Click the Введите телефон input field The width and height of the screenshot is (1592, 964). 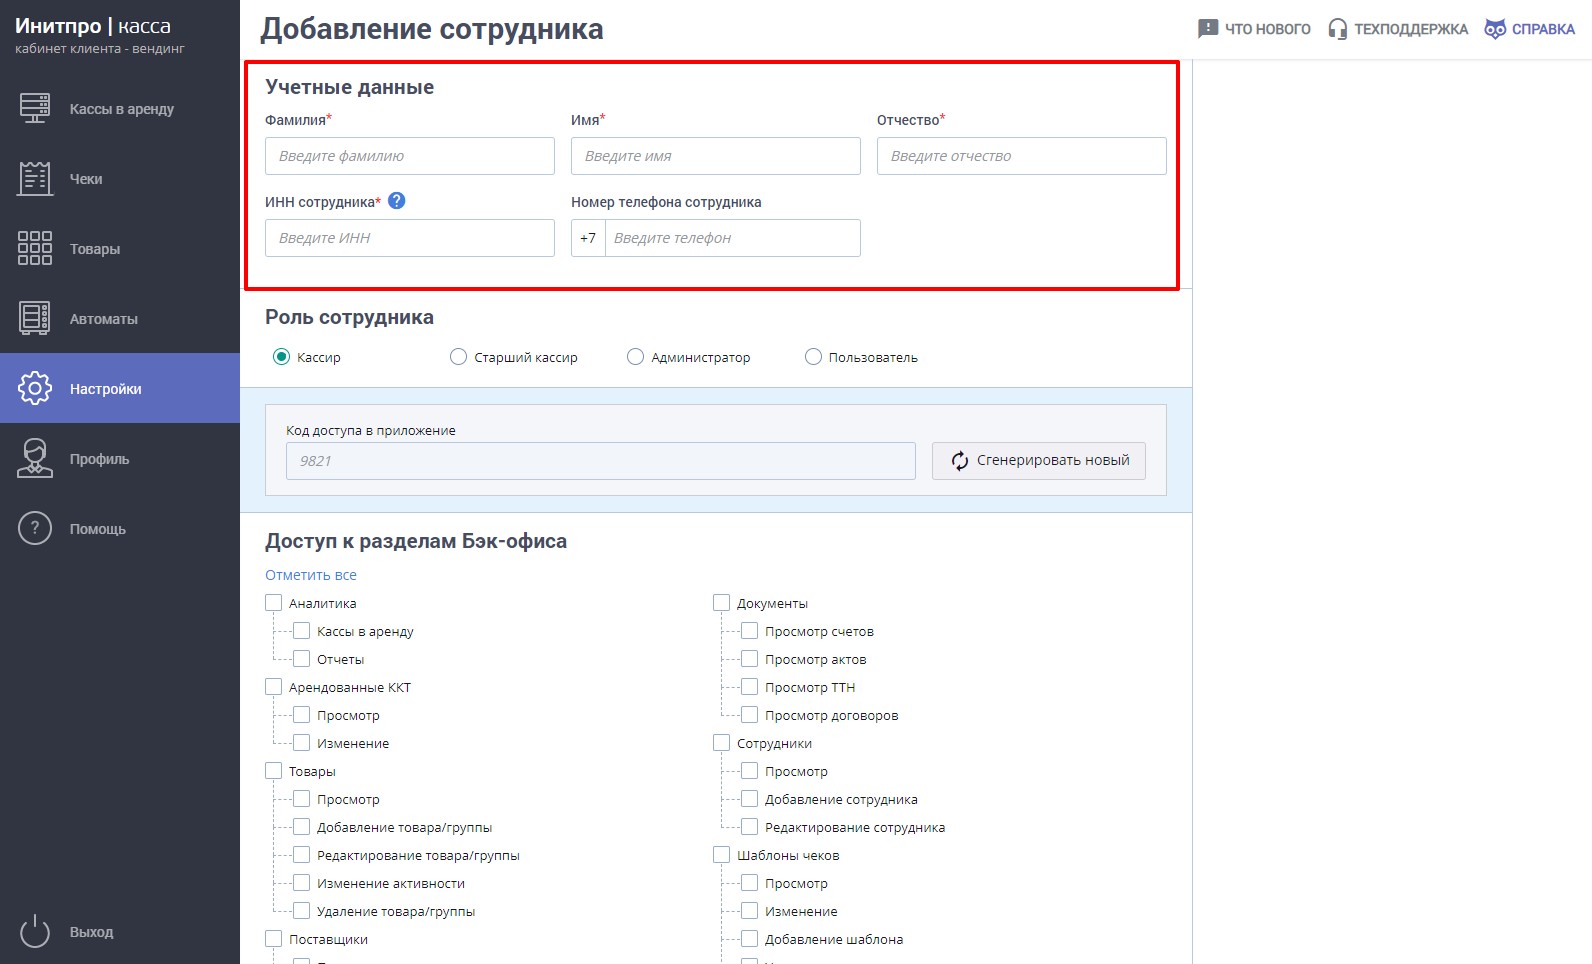pyautogui.click(x=732, y=238)
